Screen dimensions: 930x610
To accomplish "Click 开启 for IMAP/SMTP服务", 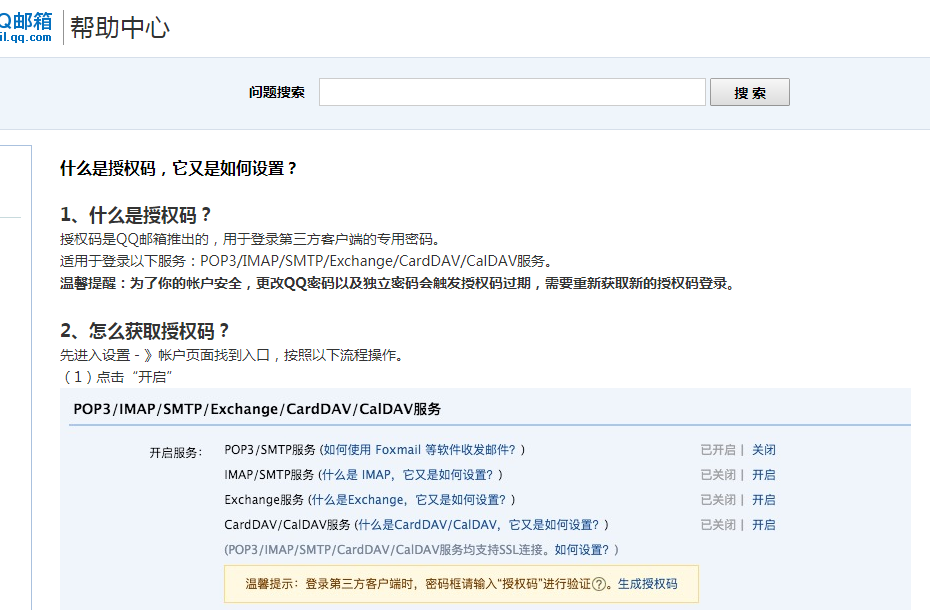I will [763, 475].
